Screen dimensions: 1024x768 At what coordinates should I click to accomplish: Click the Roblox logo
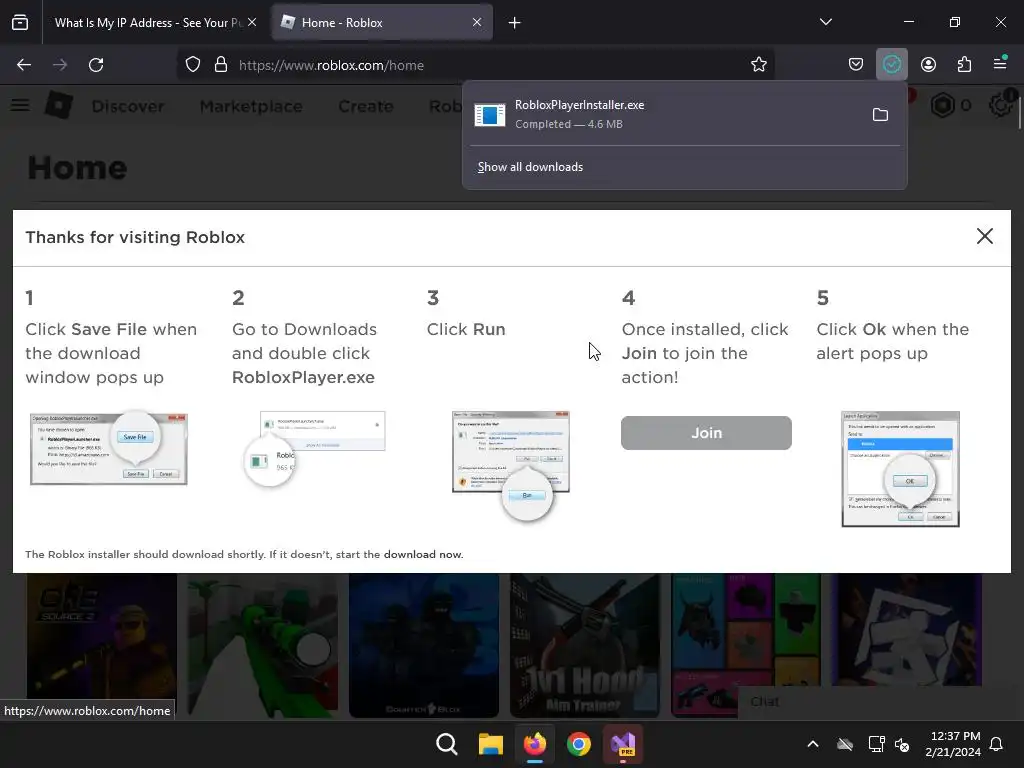coord(58,105)
